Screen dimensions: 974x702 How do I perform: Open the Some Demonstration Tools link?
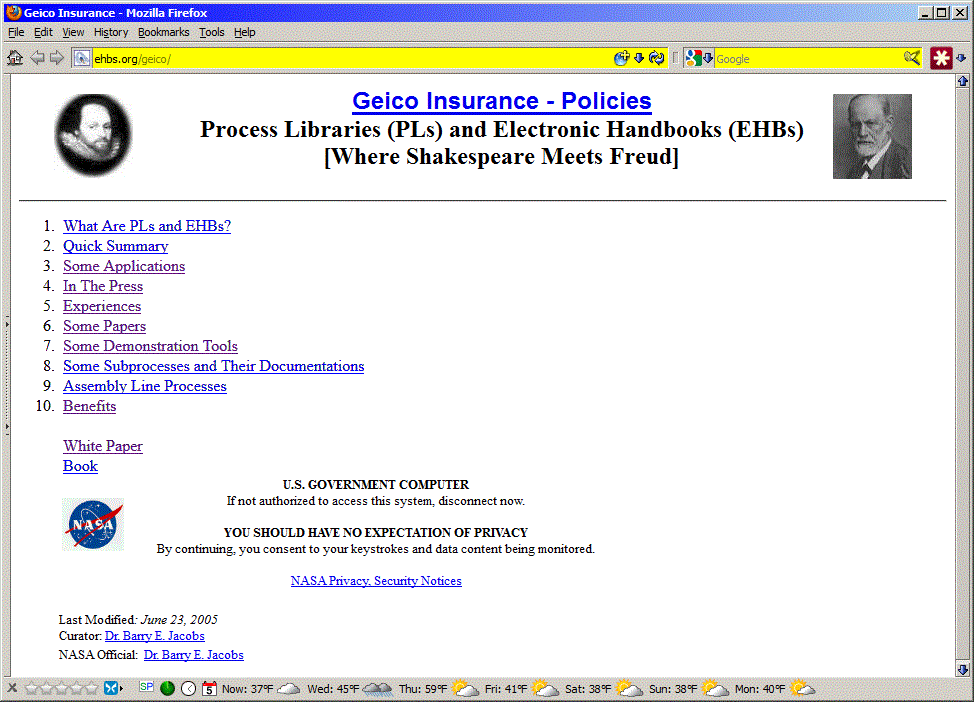[x=150, y=346]
